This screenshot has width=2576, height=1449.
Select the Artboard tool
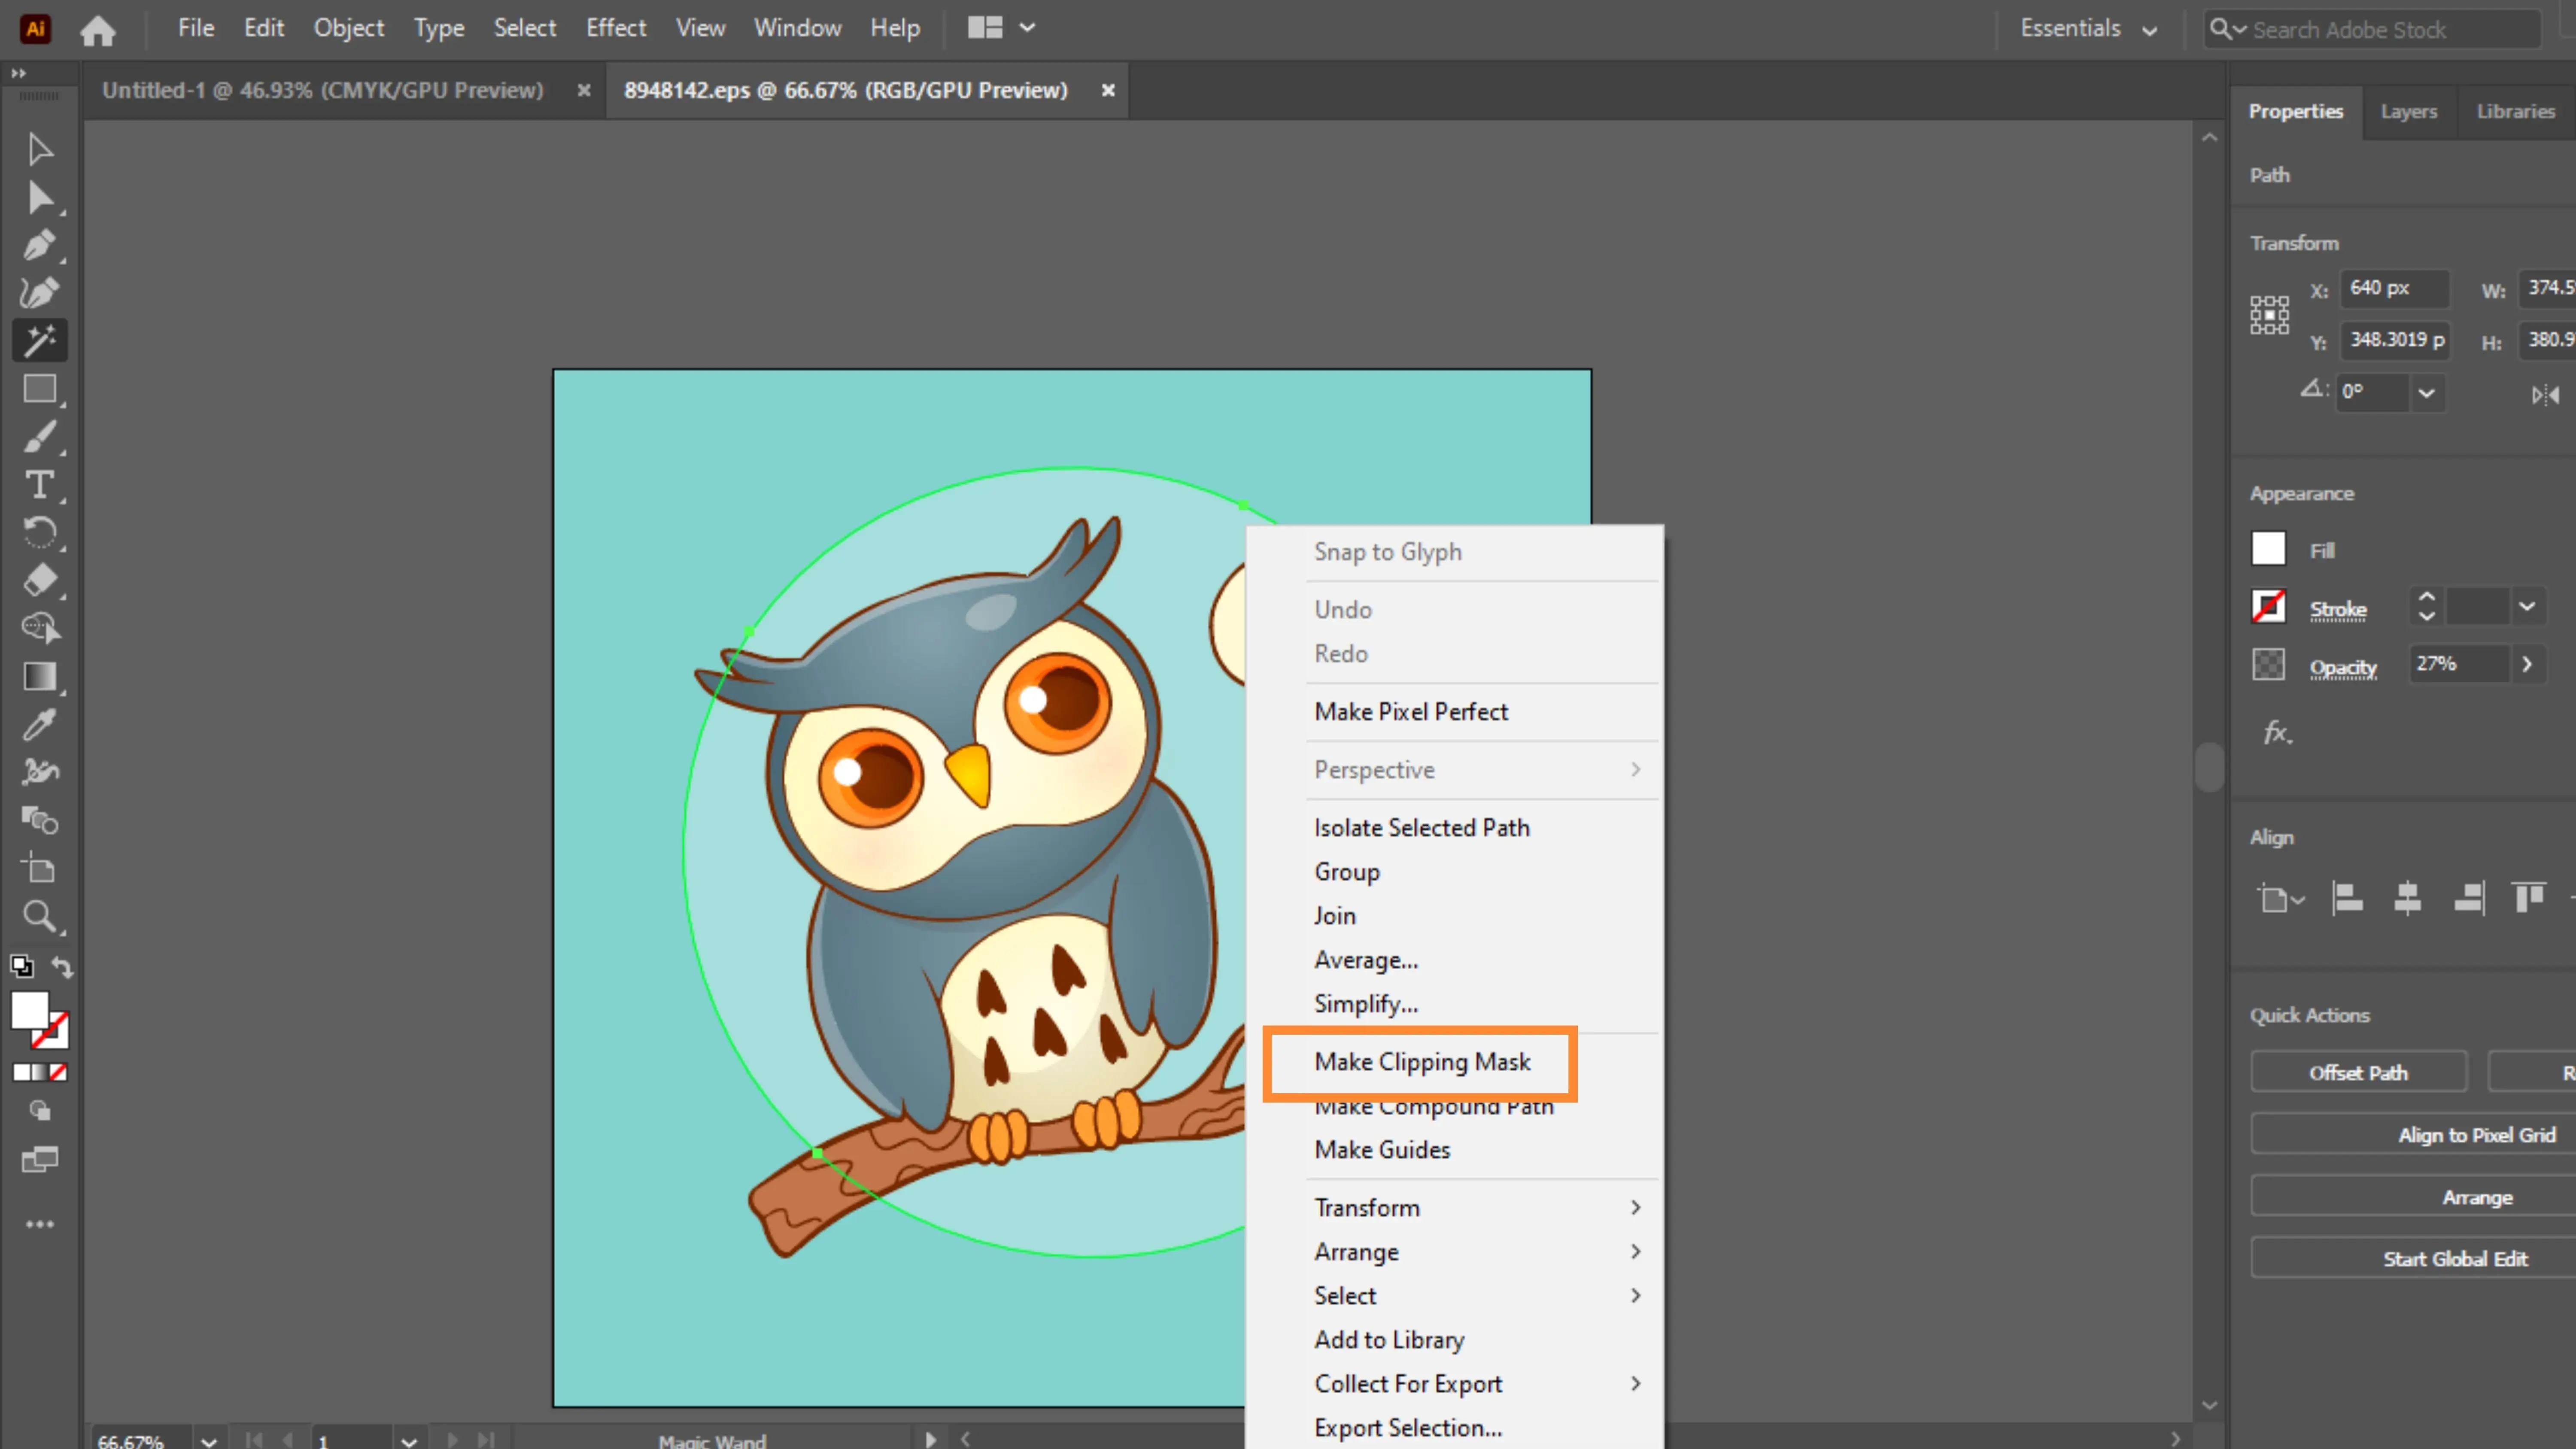pyautogui.click(x=40, y=868)
